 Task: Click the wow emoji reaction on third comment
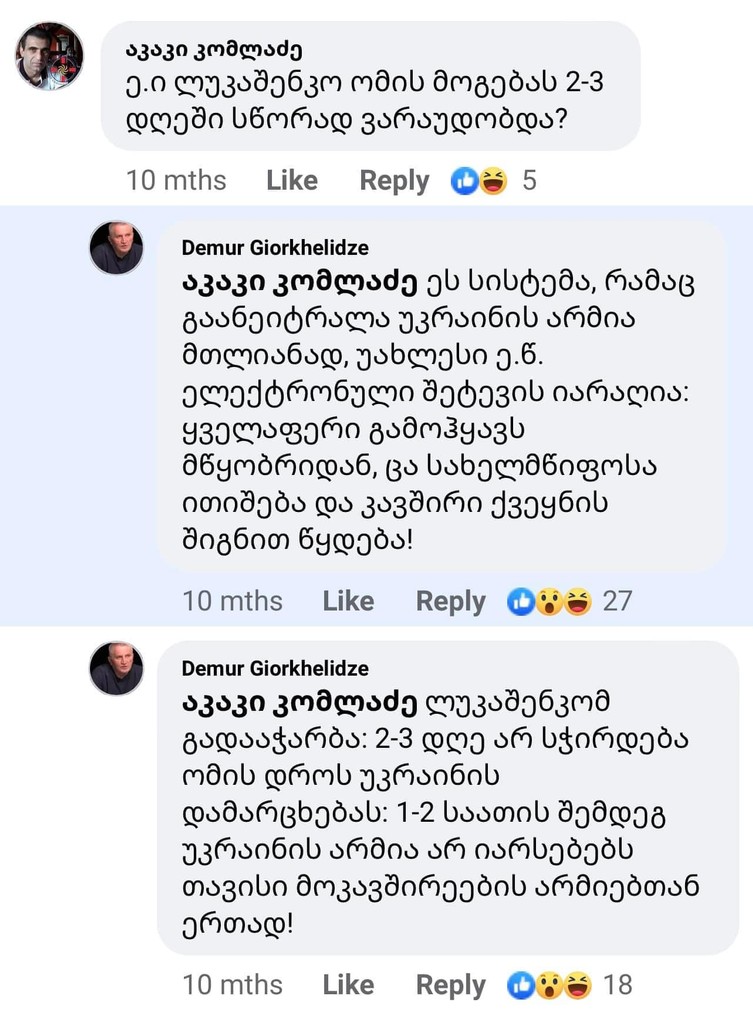tap(550, 985)
